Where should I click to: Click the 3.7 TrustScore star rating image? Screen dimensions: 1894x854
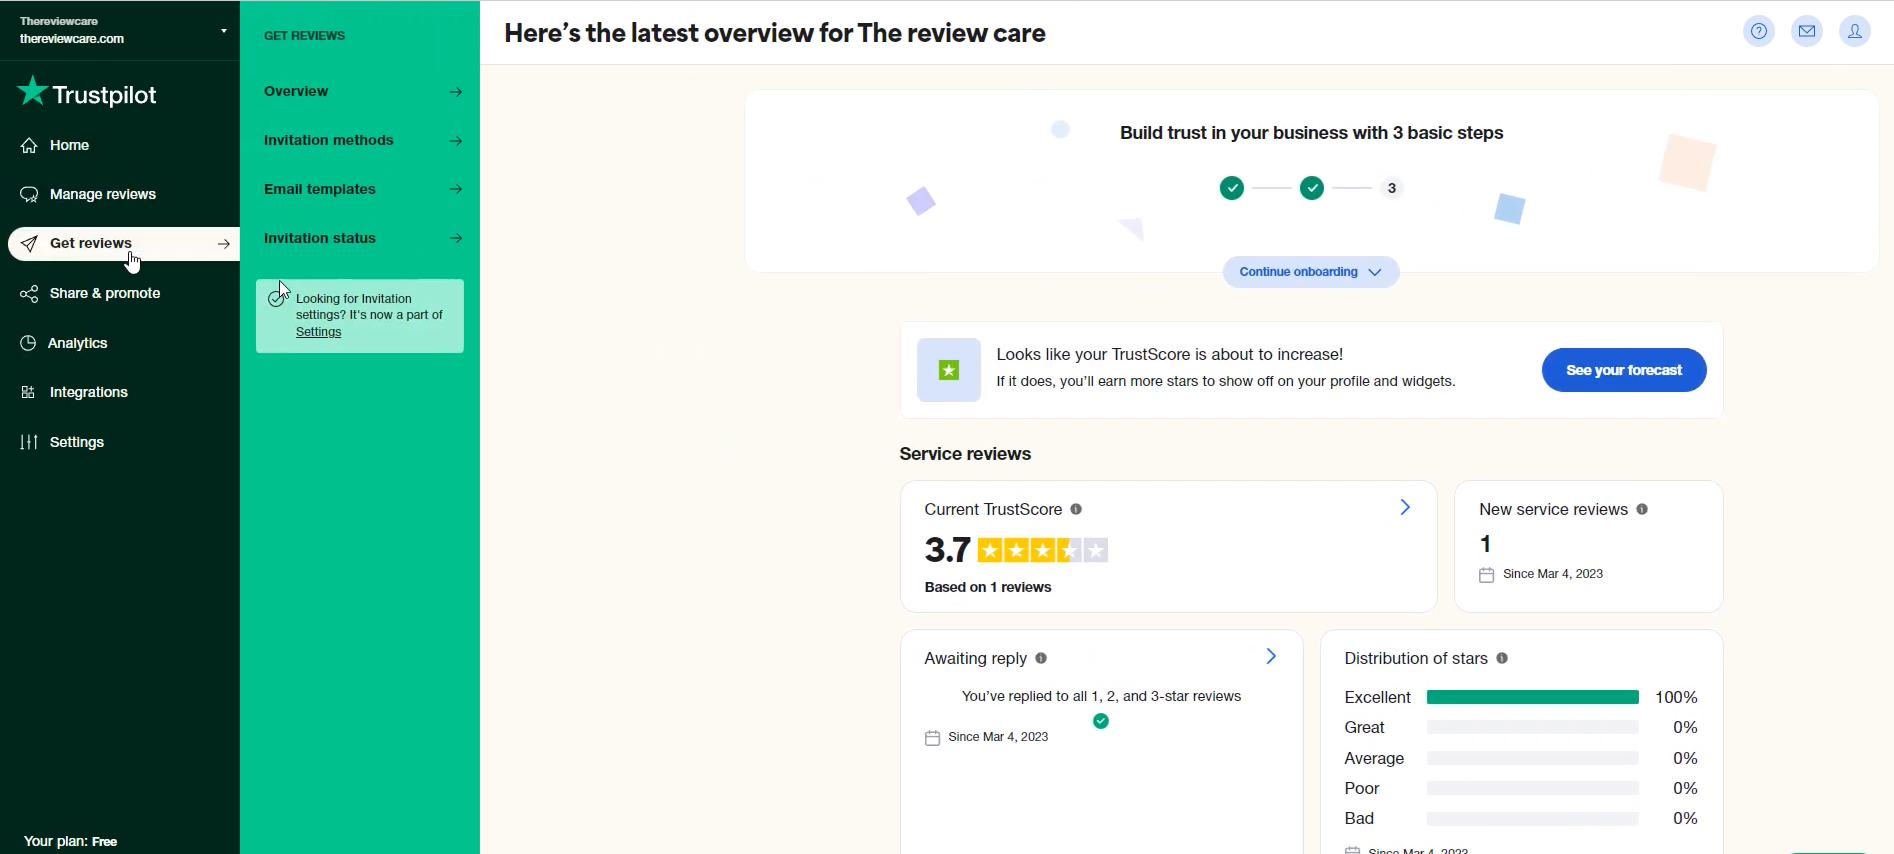(x=1043, y=550)
